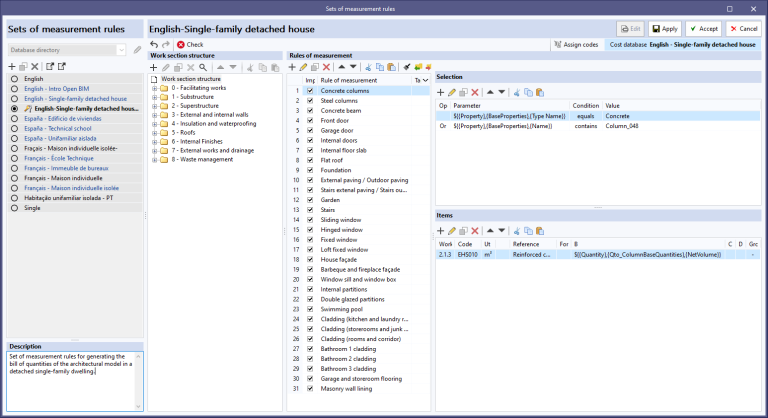Click the search magnifier in the Work section structure toolbar
The image size is (768, 418).
(203, 68)
